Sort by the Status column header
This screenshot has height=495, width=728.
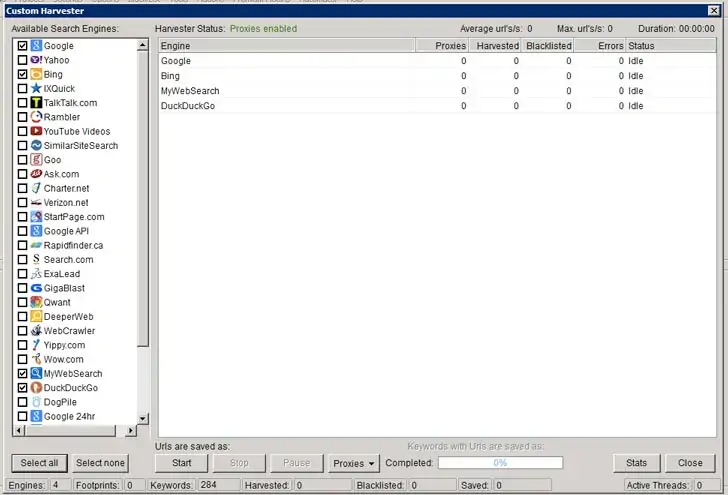pos(671,46)
